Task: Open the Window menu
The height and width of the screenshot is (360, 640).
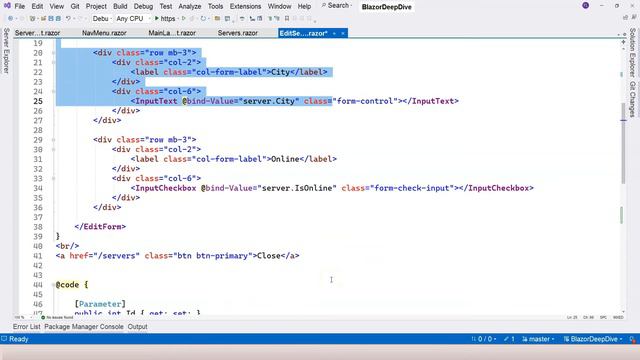Action: (279, 6)
